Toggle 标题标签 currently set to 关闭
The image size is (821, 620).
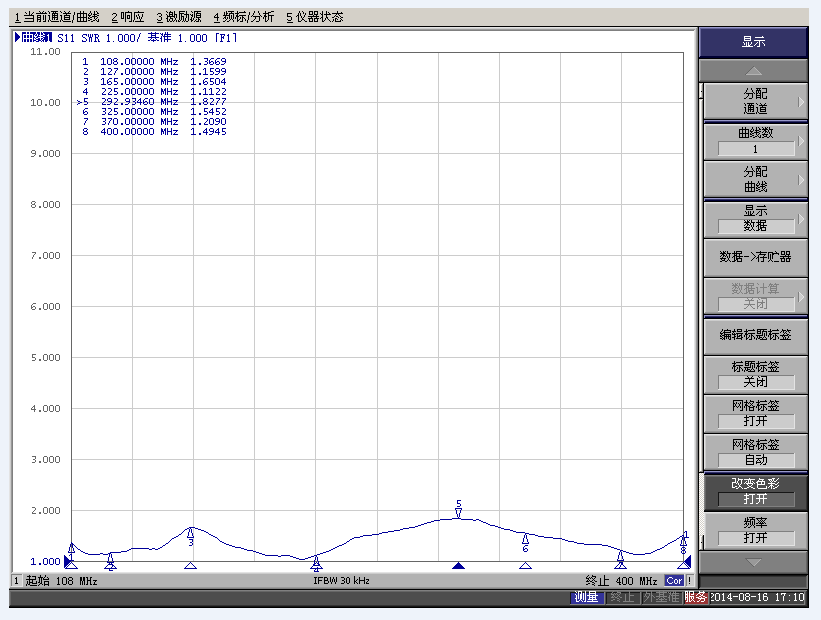pos(755,374)
